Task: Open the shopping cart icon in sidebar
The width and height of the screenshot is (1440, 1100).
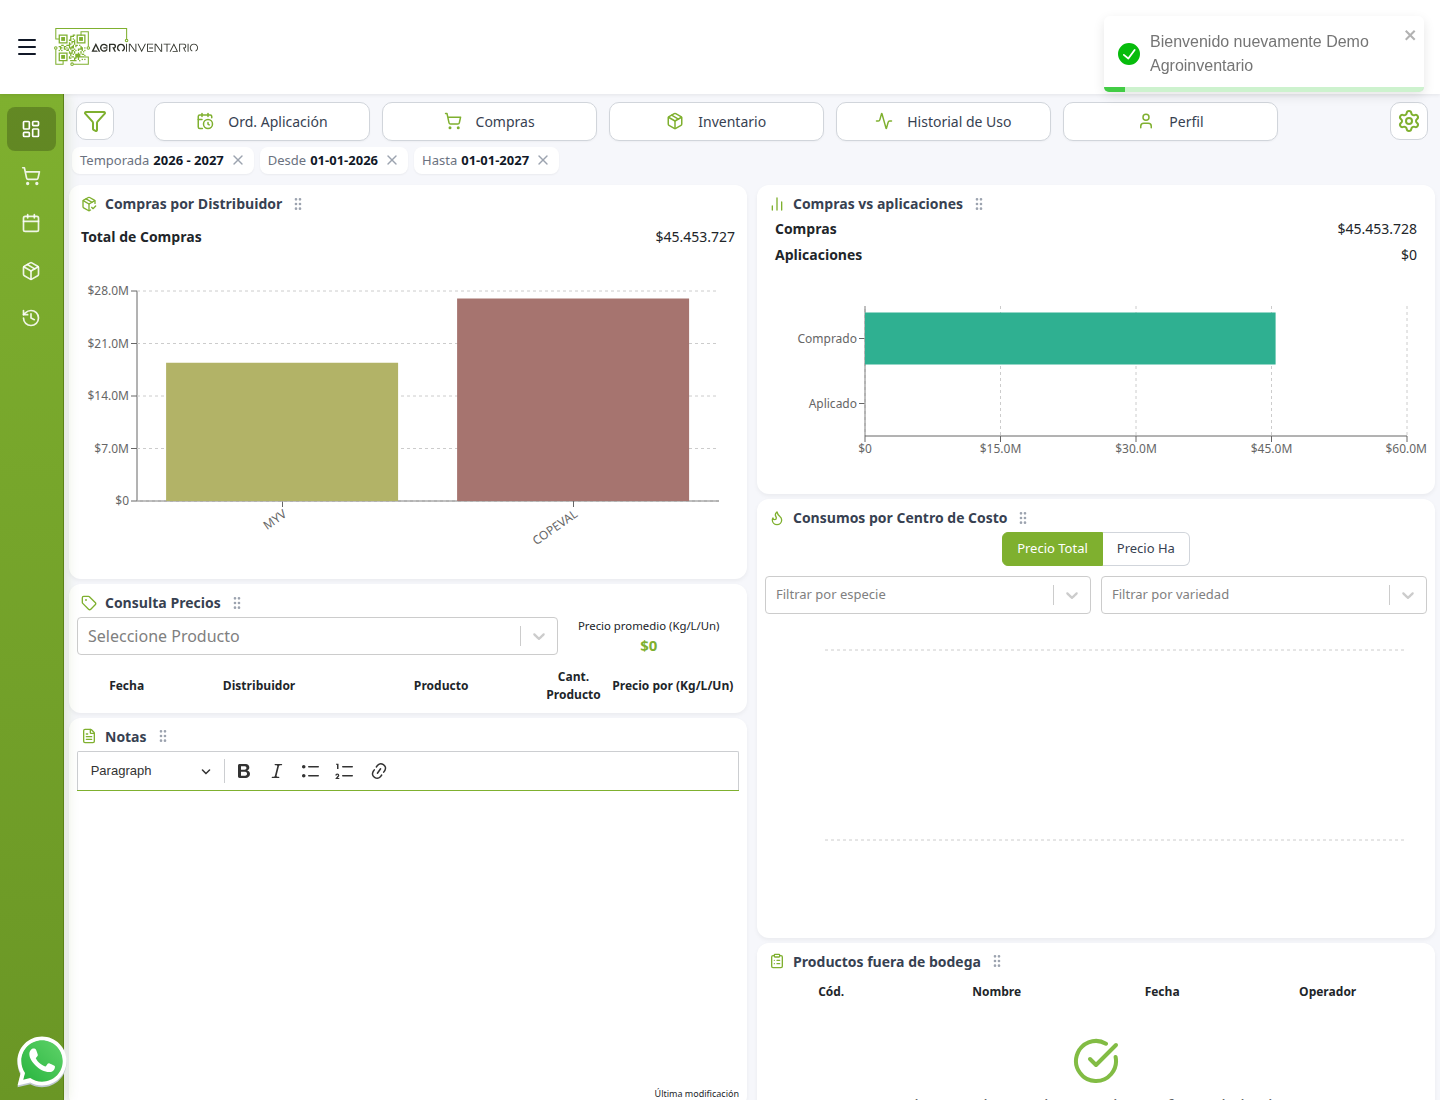Action: coord(31,177)
